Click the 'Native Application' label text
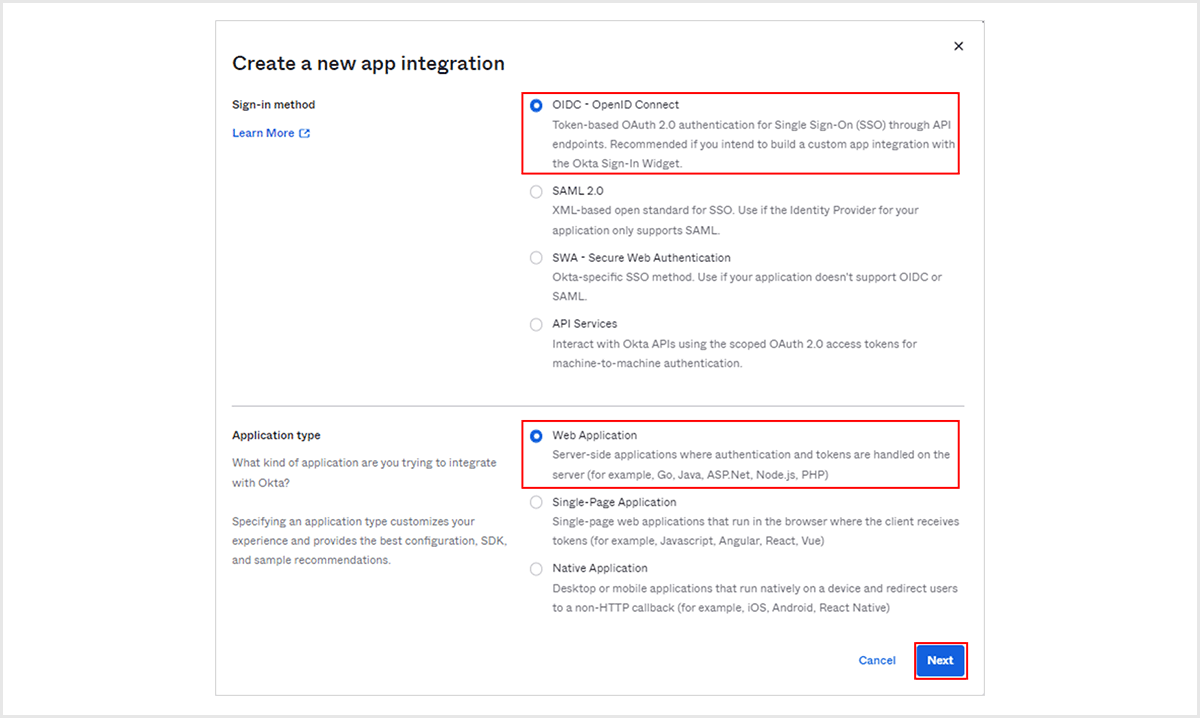Screen dimensions: 1200x718 coord(599,568)
